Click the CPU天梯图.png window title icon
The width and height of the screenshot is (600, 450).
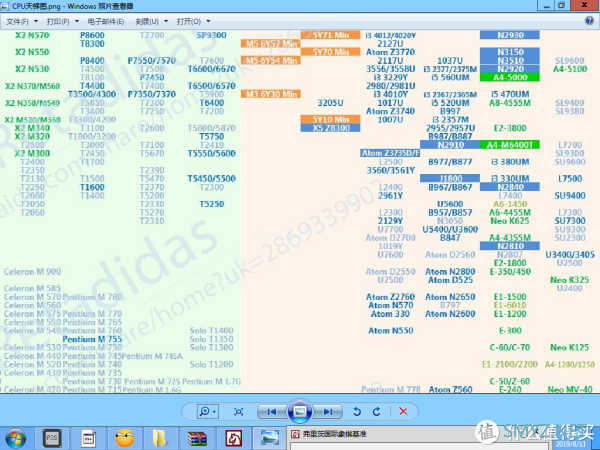click(x=5, y=6)
